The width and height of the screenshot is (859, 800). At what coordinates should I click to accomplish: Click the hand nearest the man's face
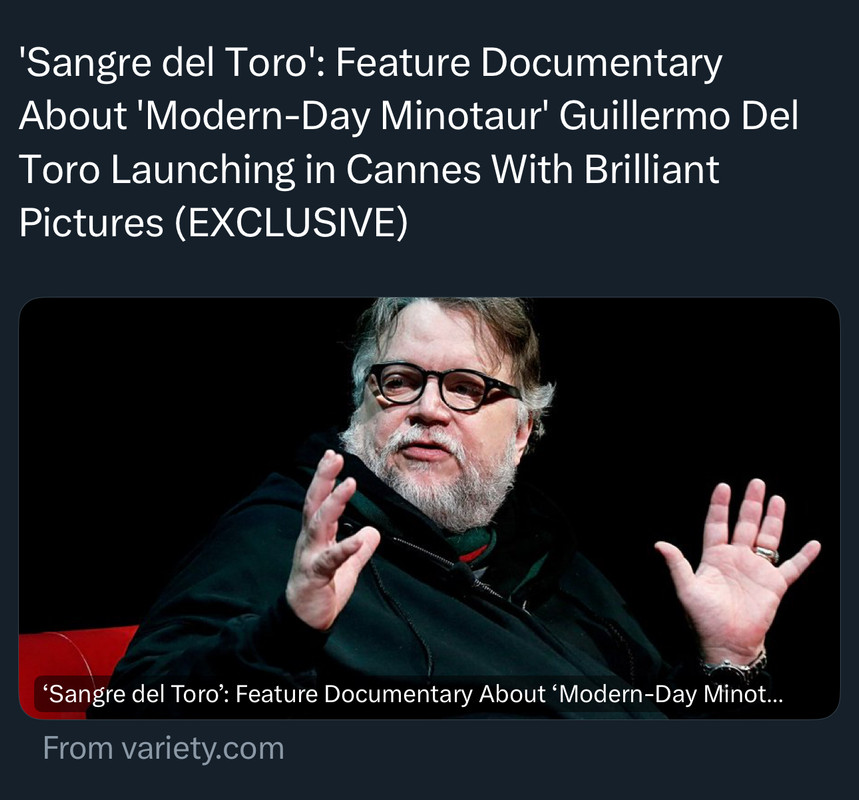328,540
